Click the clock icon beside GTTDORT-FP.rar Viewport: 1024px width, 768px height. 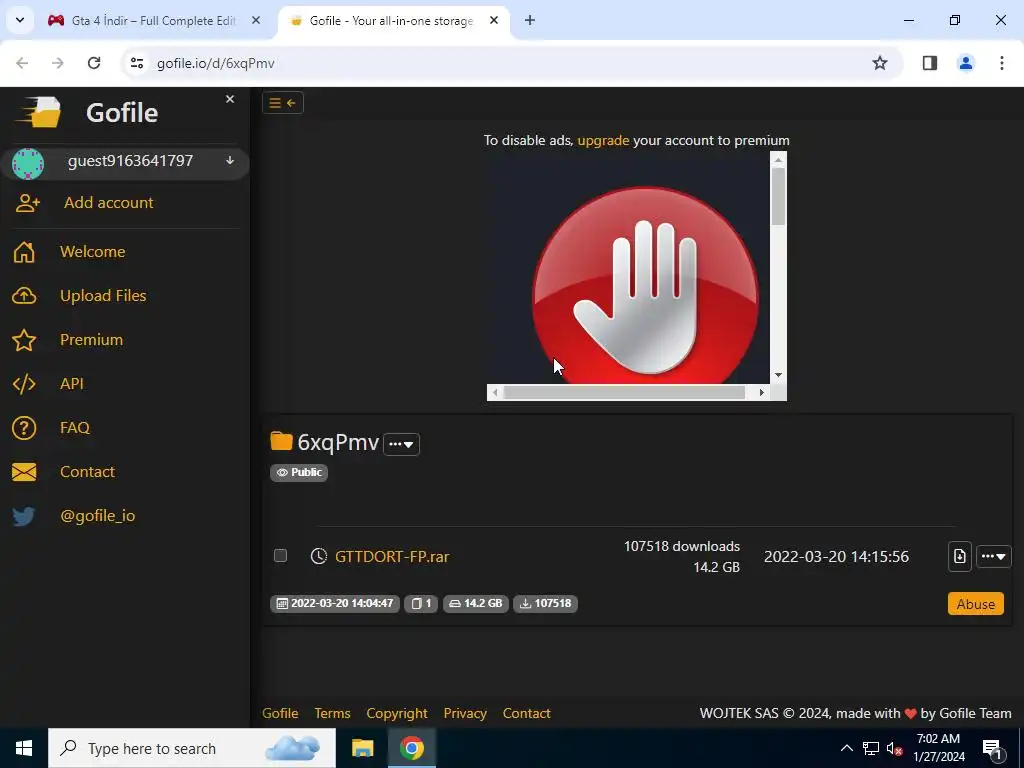pyautogui.click(x=319, y=556)
